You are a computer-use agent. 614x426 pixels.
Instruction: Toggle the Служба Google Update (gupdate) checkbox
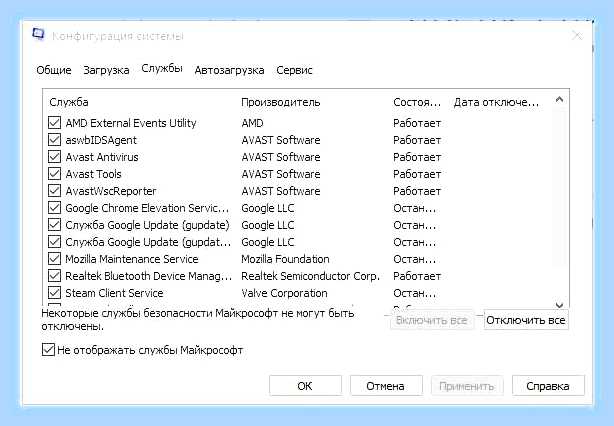tap(54, 225)
